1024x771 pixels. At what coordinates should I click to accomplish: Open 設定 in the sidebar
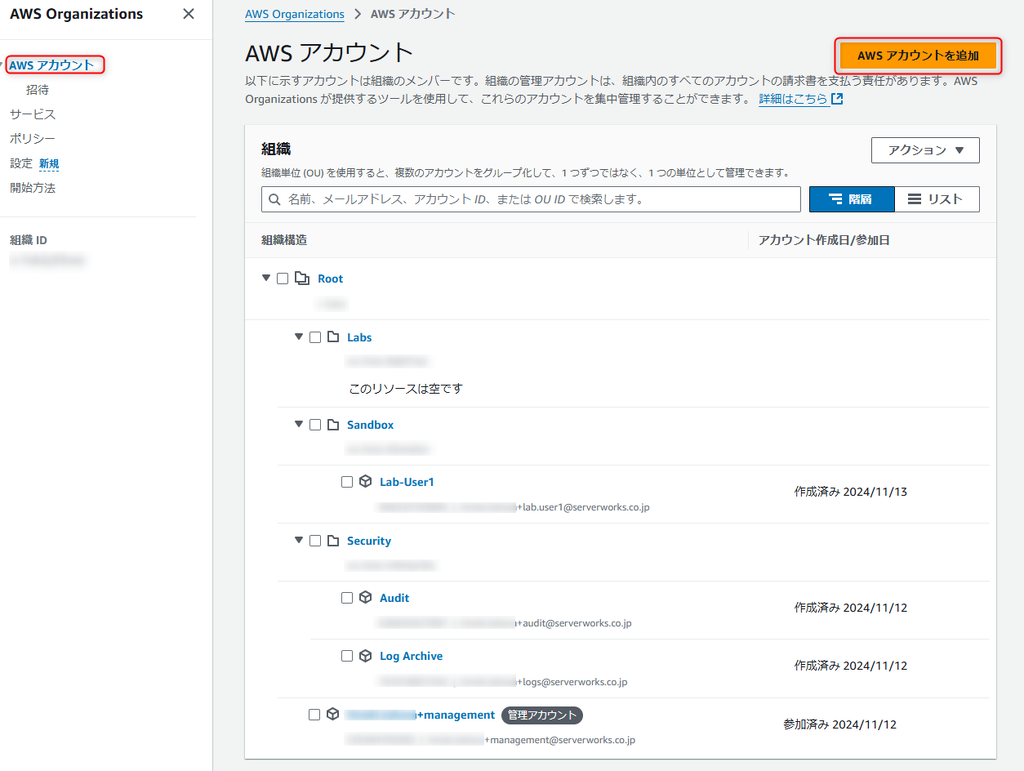21,163
